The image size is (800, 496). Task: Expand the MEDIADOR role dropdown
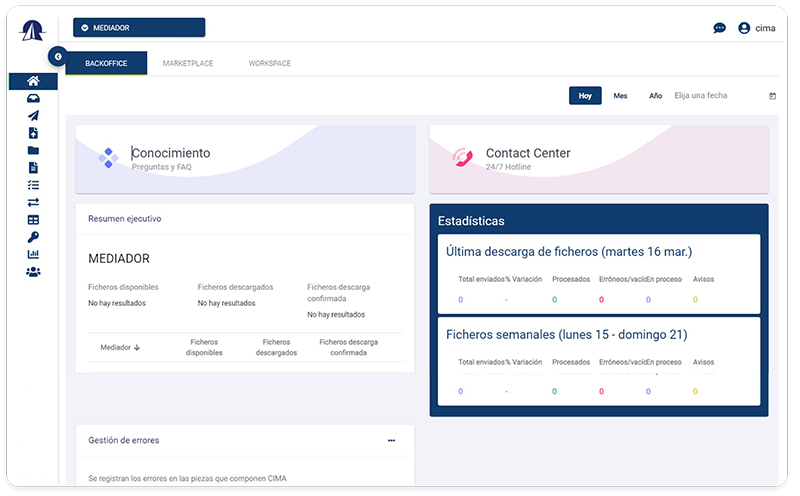pyautogui.click(x=139, y=28)
